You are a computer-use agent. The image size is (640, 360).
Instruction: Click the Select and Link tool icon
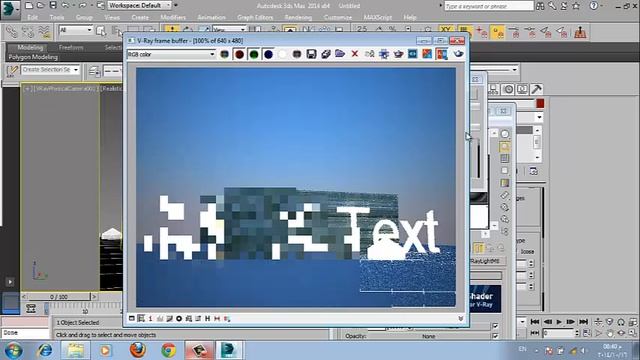click(x=11, y=31)
